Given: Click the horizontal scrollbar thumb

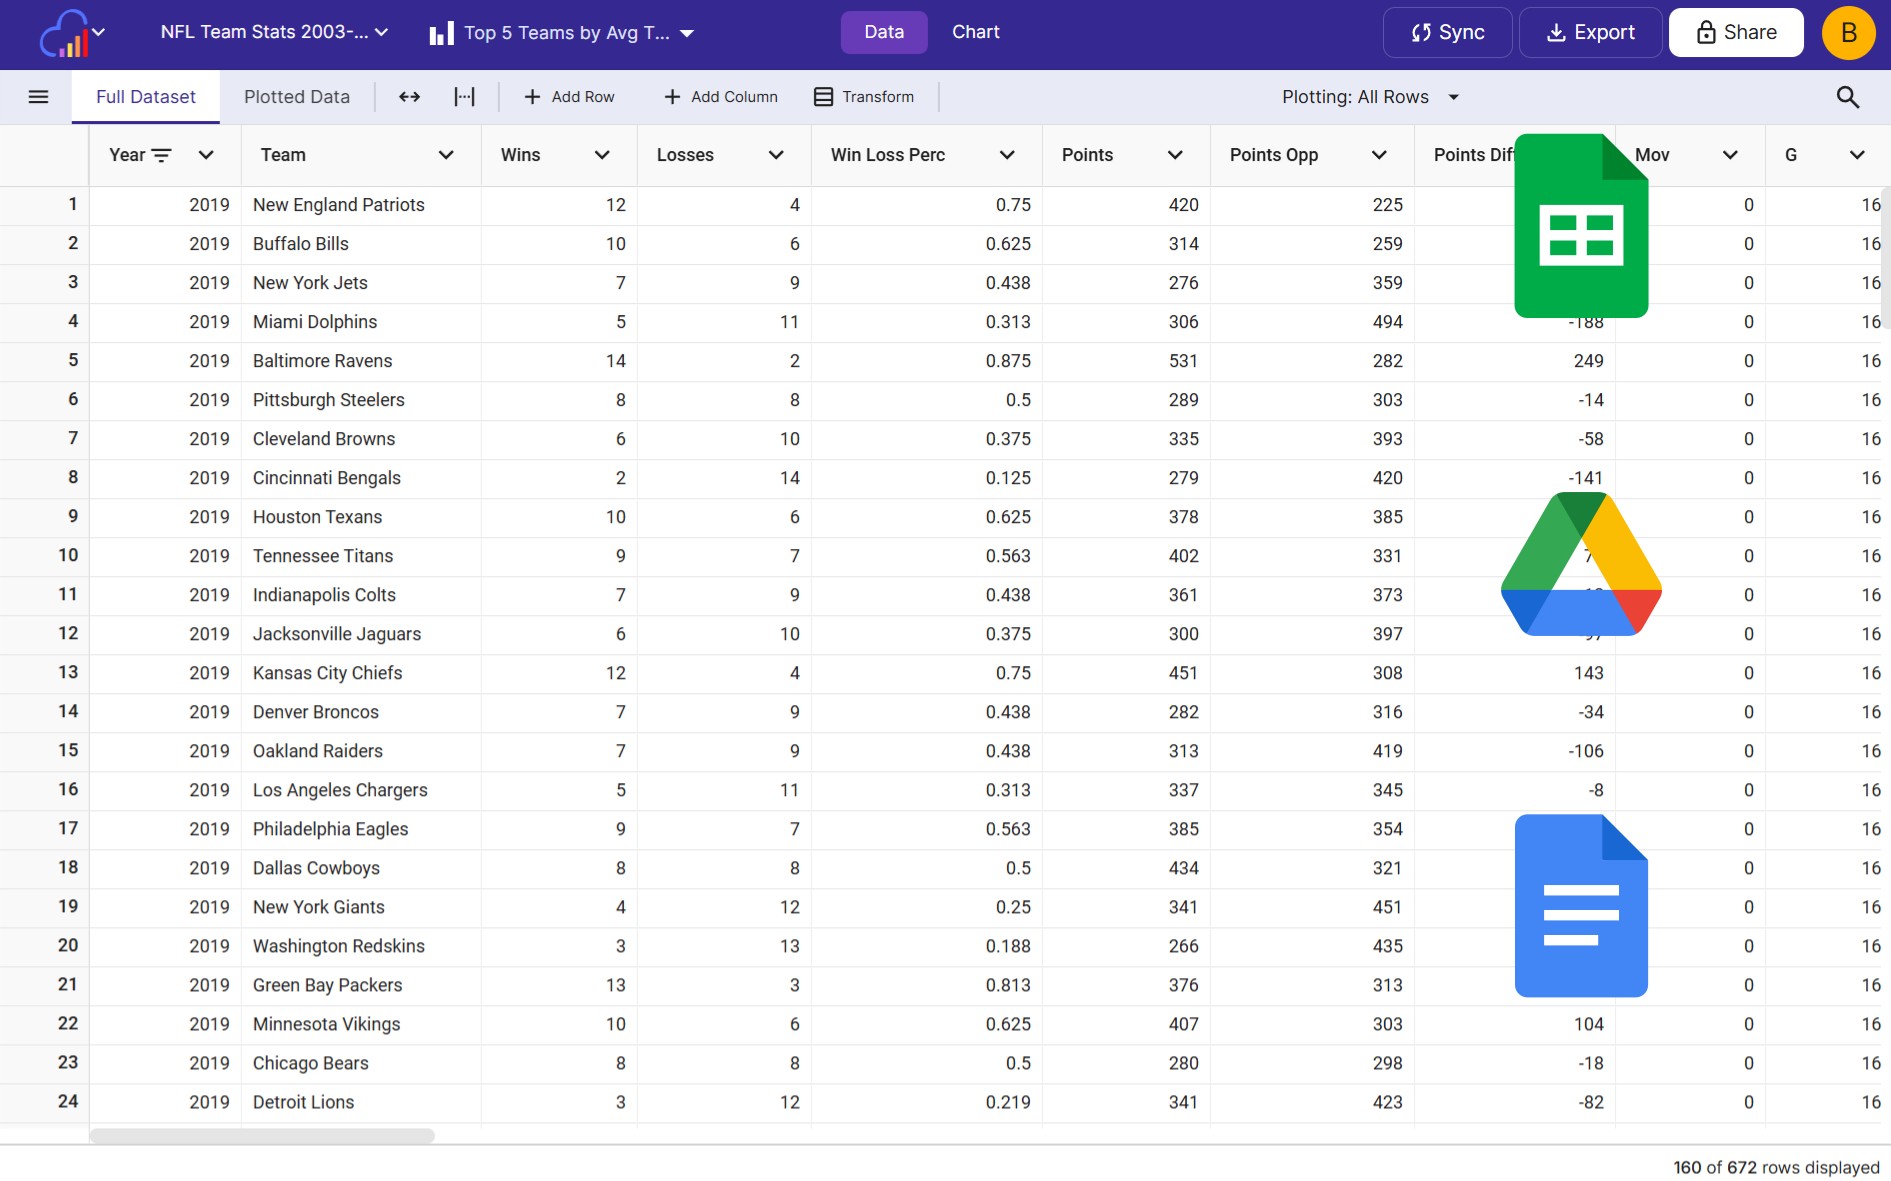Looking at the screenshot, I should pos(262,1136).
